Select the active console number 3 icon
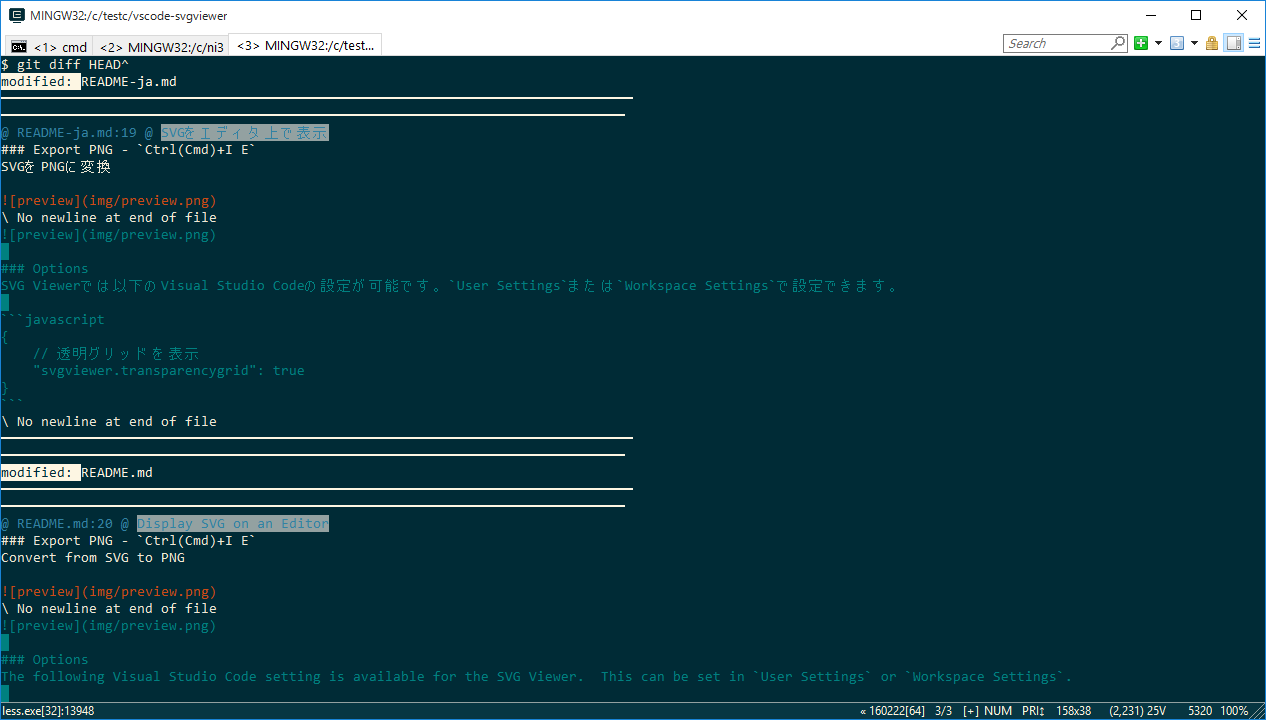Viewport: 1266px width, 720px height. pyautogui.click(x=1177, y=43)
